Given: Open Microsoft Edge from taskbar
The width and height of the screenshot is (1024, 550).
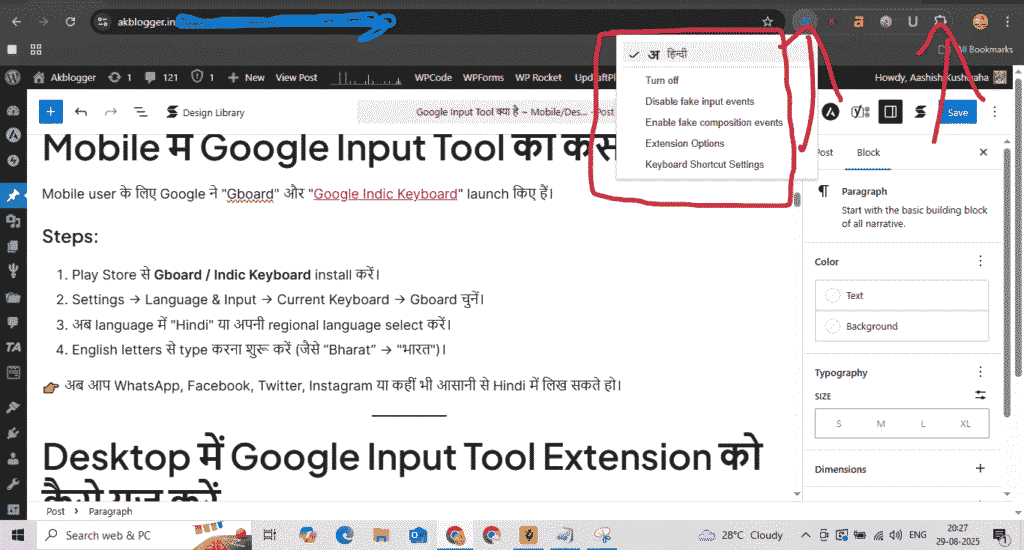Looking at the screenshot, I should pyautogui.click(x=344, y=536).
